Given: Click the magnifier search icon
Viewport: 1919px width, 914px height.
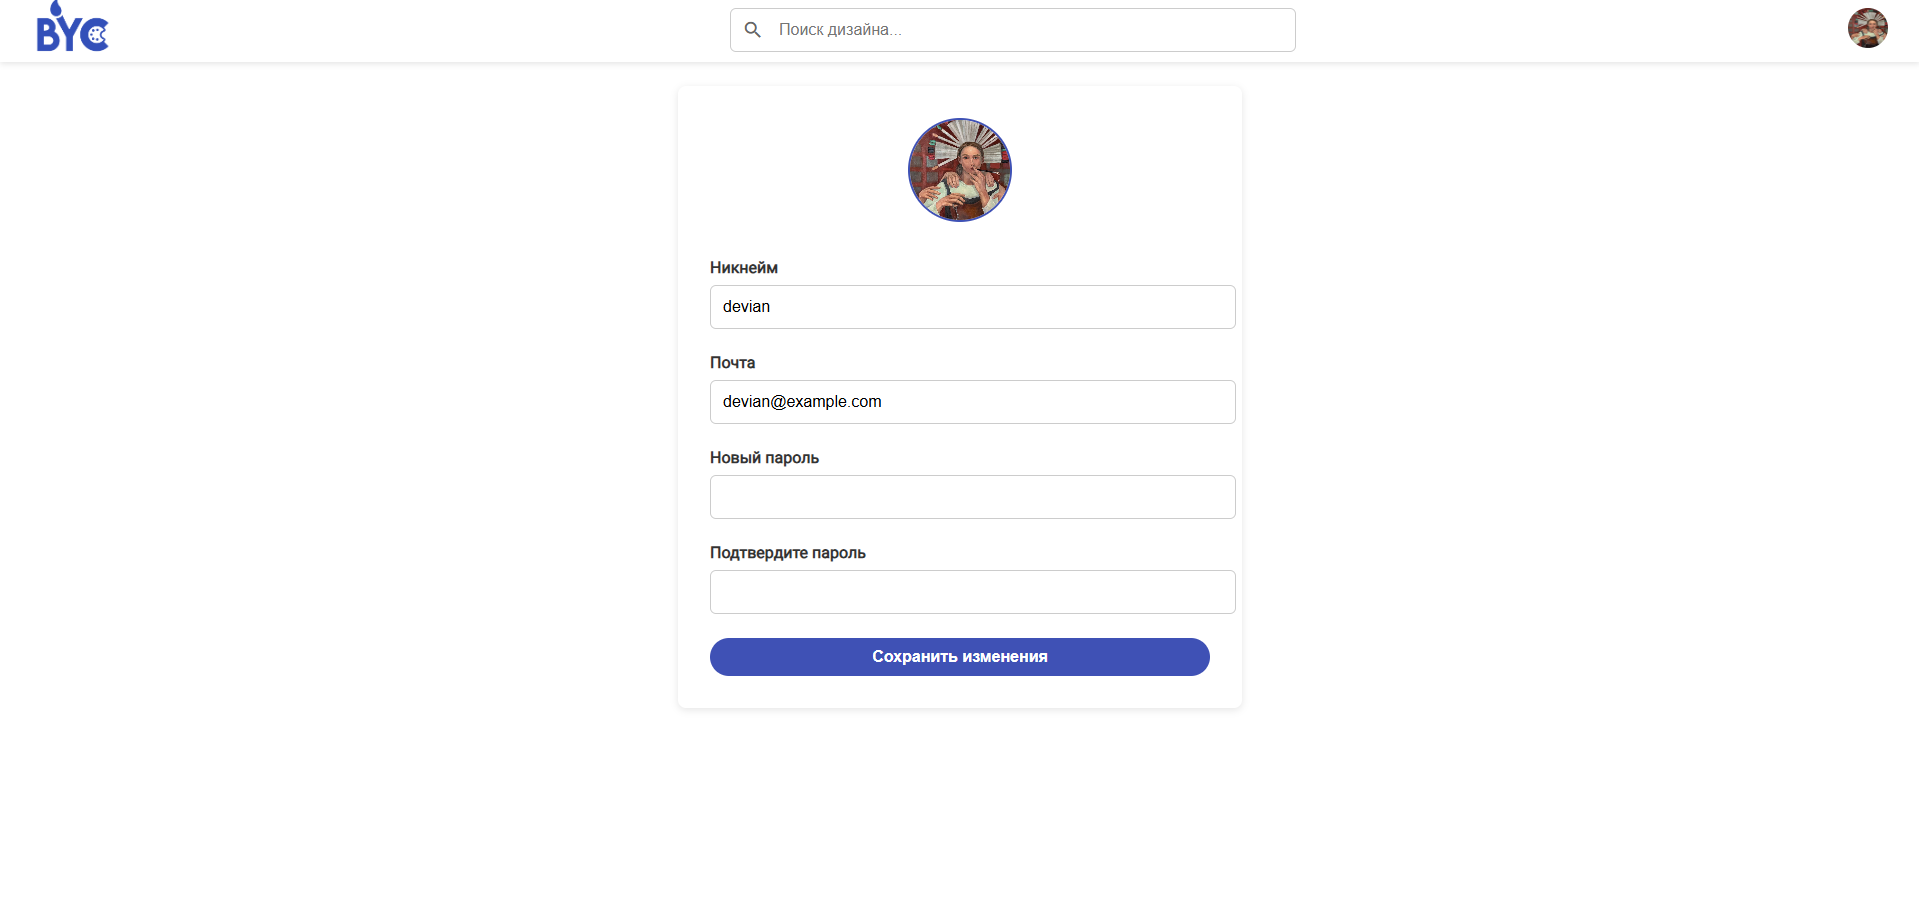Looking at the screenshot, I should [753, 30].
